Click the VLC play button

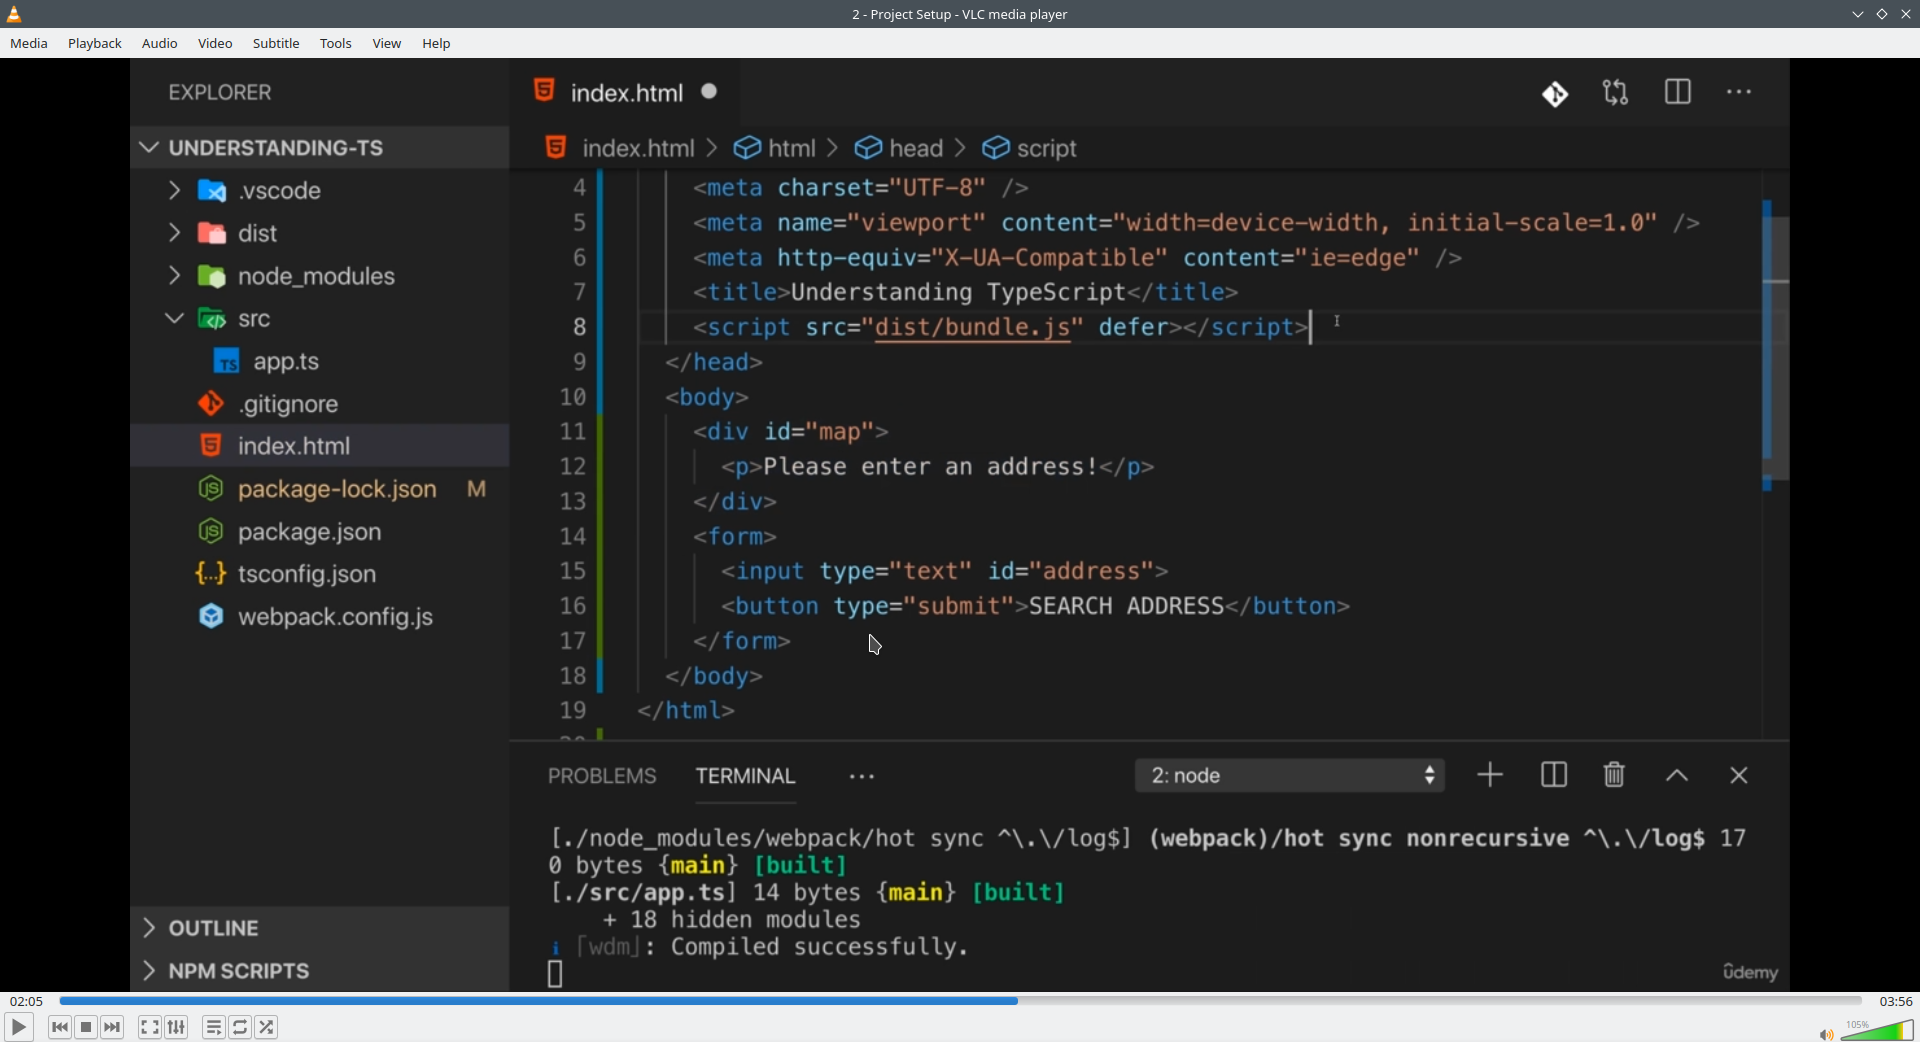[18, 1027]
